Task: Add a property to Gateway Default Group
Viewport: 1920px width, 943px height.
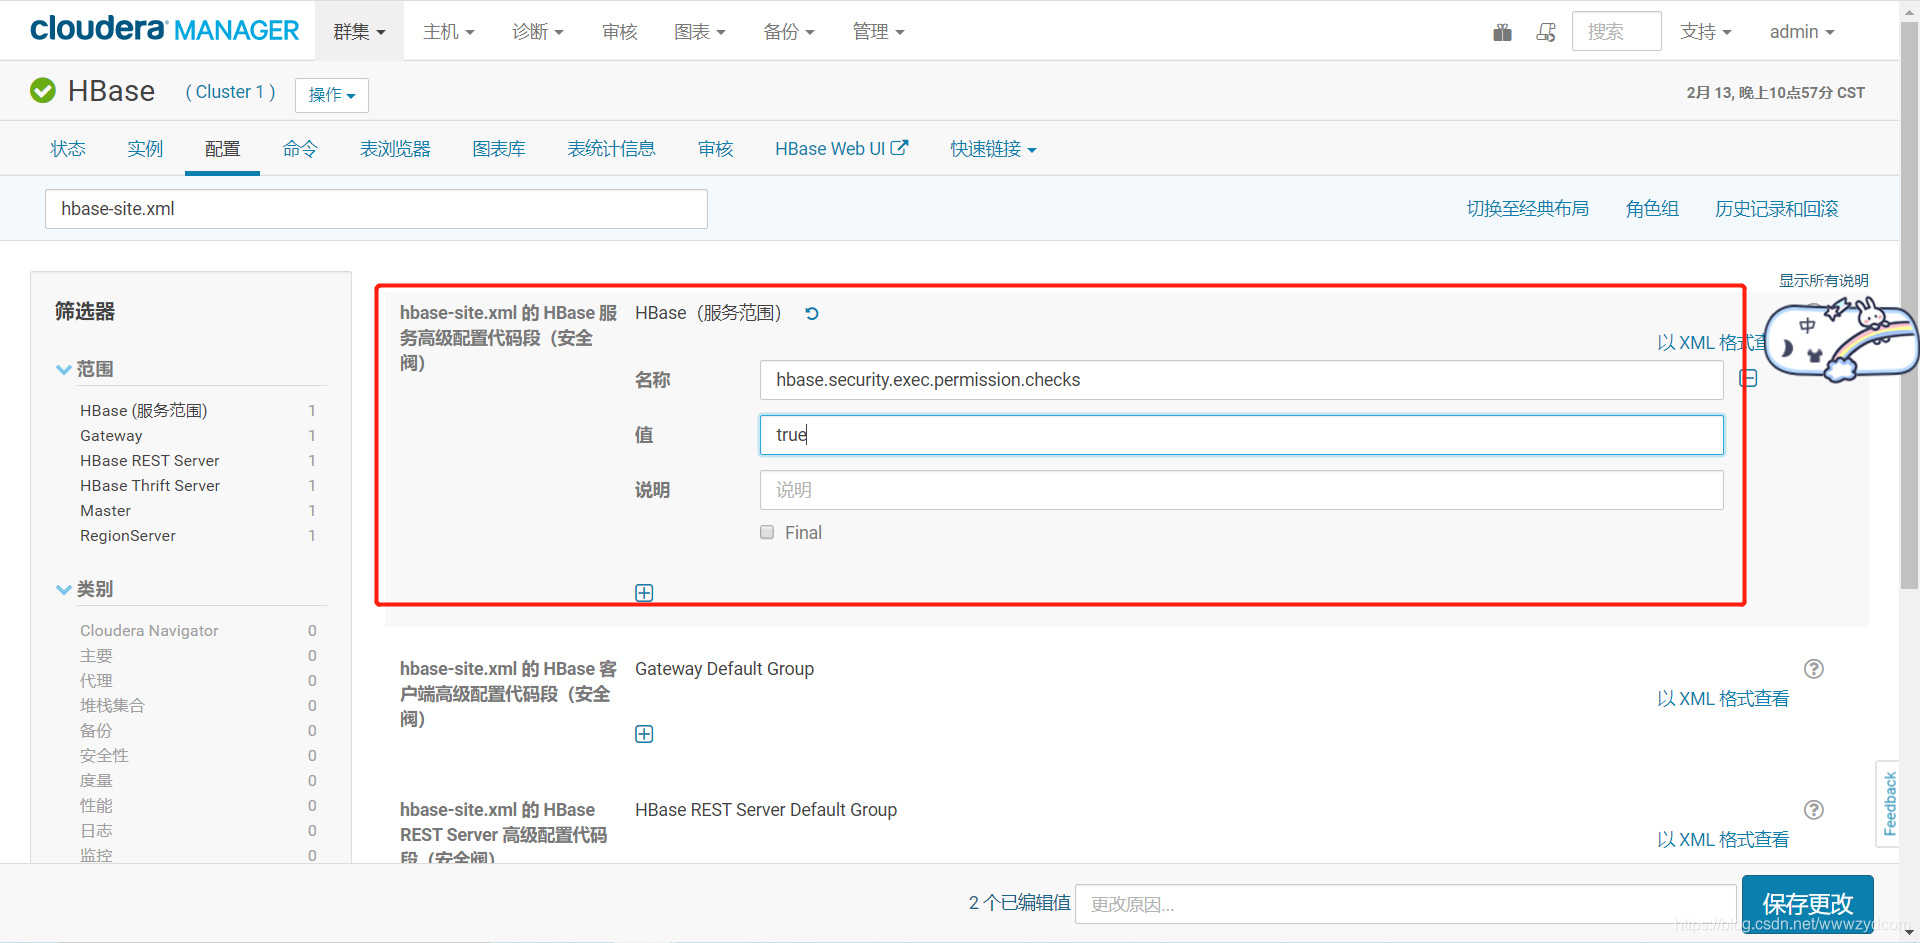Action: click(644, 734)
